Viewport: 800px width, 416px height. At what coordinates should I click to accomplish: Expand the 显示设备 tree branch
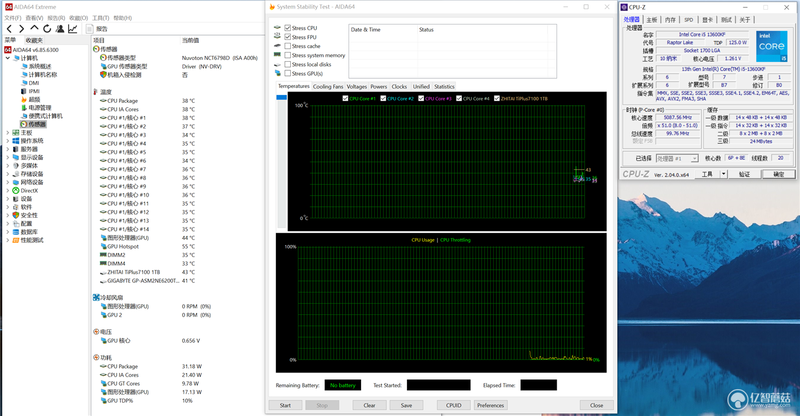(8, 157)
